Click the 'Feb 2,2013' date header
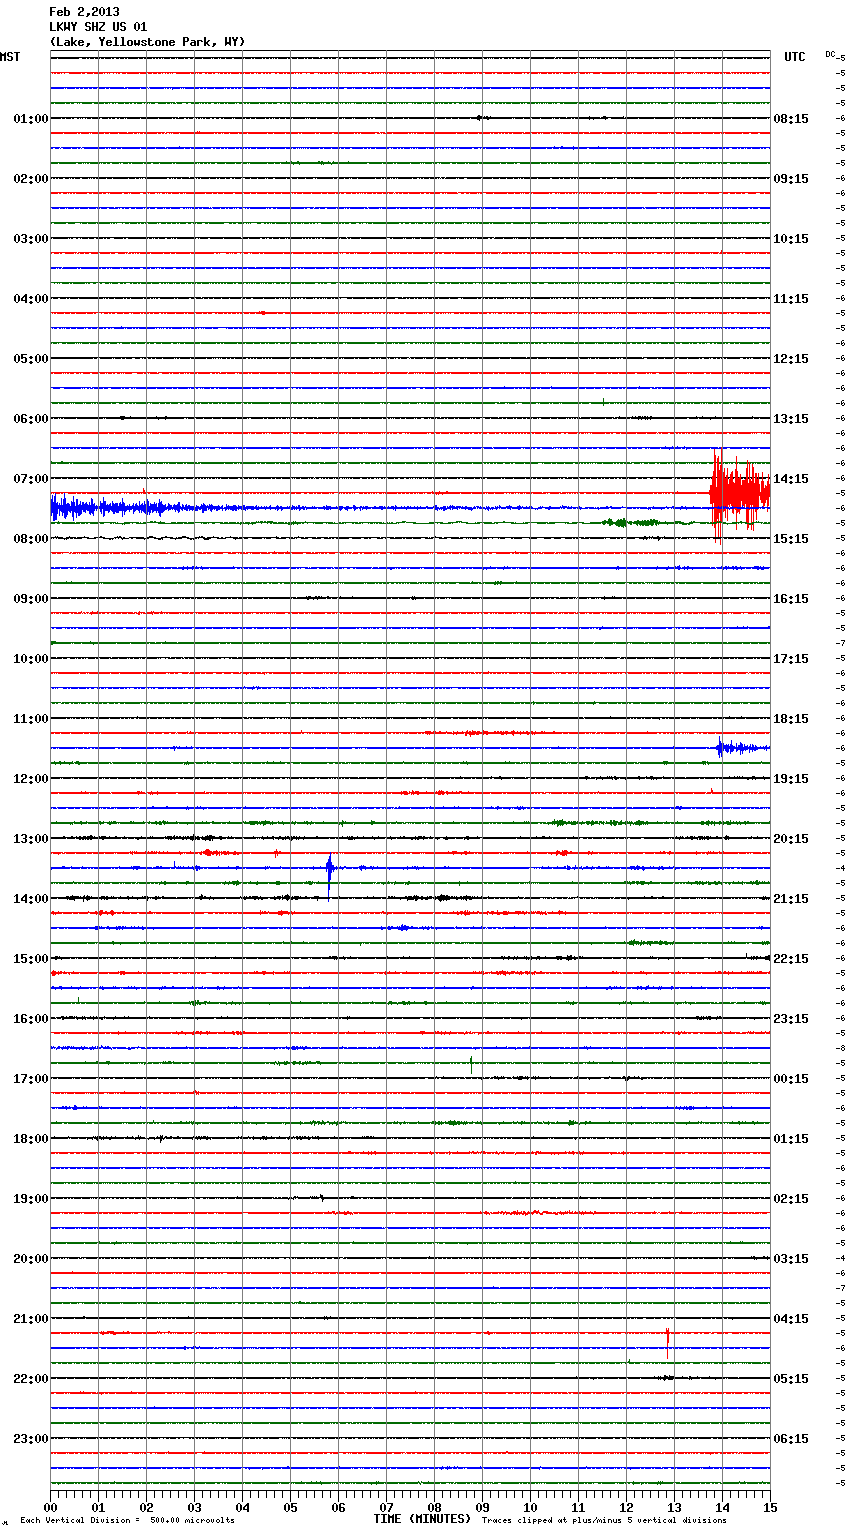This screenshot has width=850, height=1534. (84, 12)
